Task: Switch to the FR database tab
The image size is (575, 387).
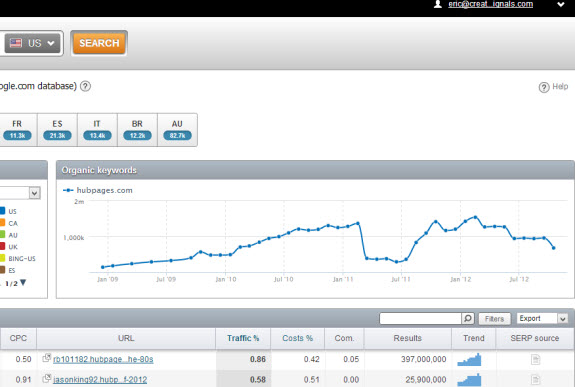Action: 17,130
